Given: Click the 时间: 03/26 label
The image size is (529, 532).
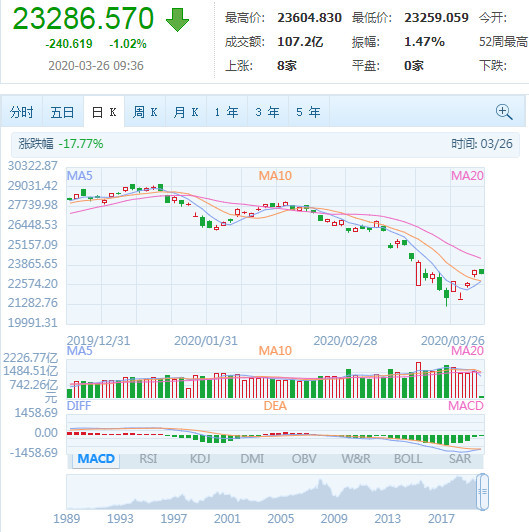Looking at the screenshot, I should pos(482,144).
